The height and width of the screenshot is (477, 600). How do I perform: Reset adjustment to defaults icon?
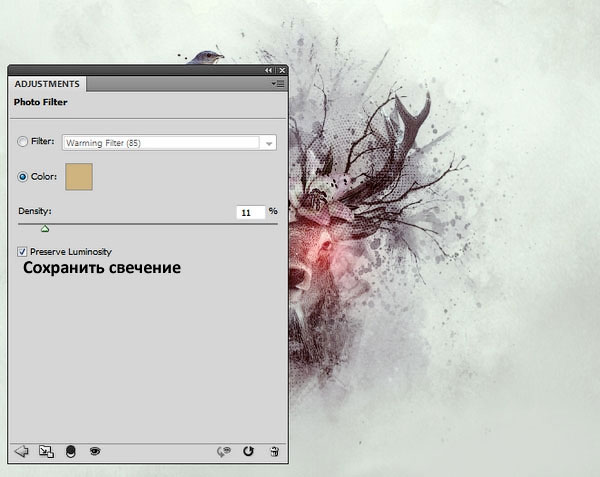click(x=248, y=451)
